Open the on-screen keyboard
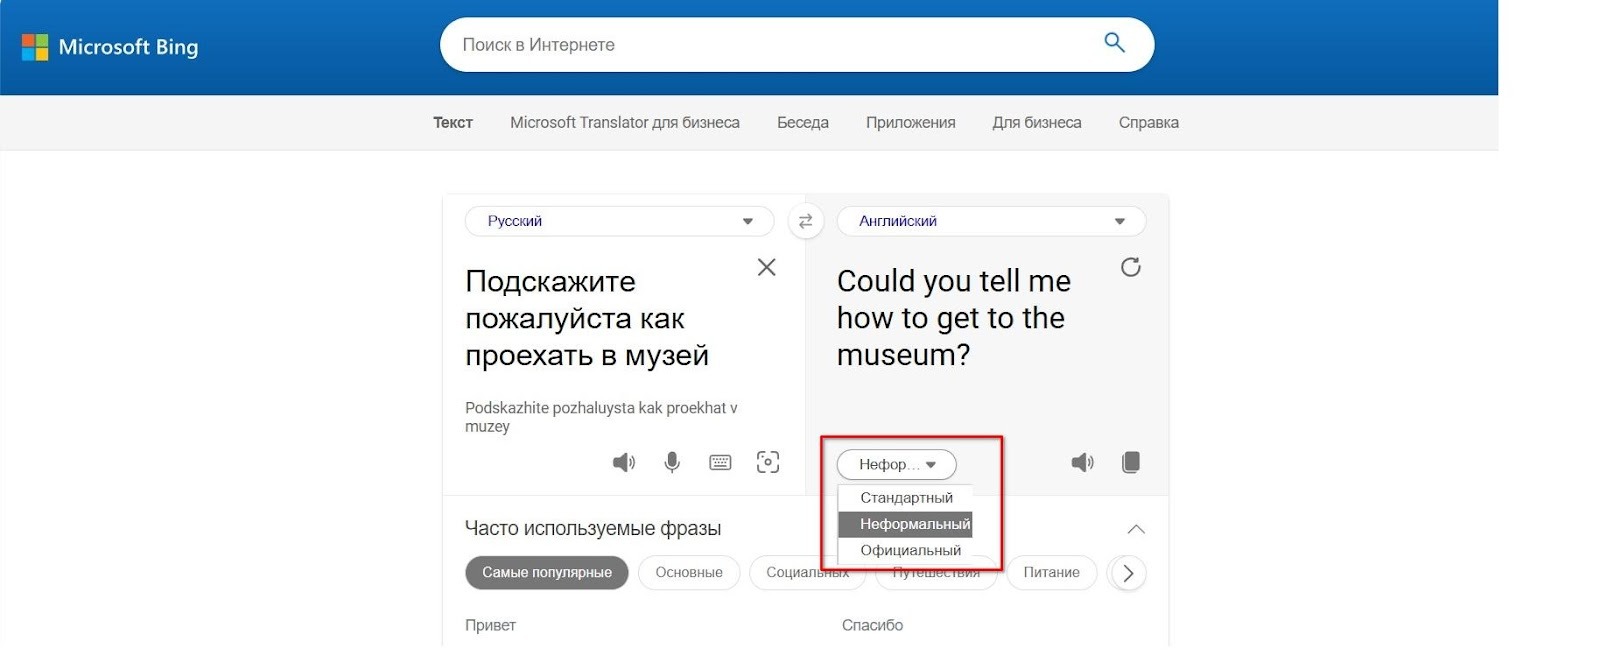 click(x=720, y=462)
